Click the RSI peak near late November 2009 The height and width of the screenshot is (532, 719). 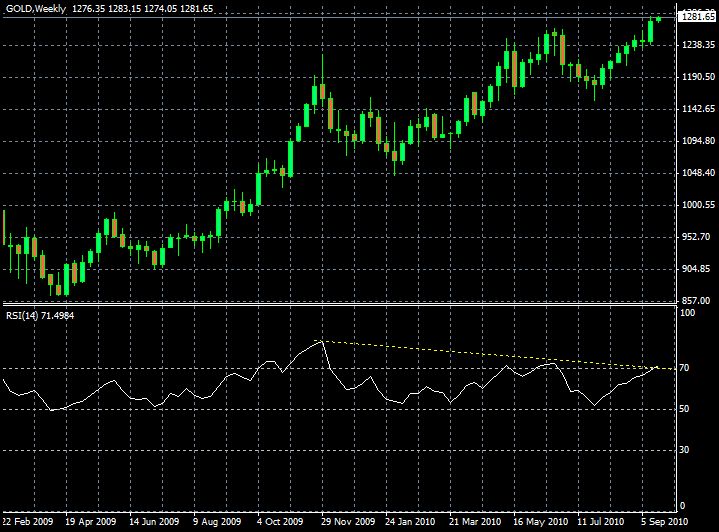pyautogui.click(x=321, y=342)
